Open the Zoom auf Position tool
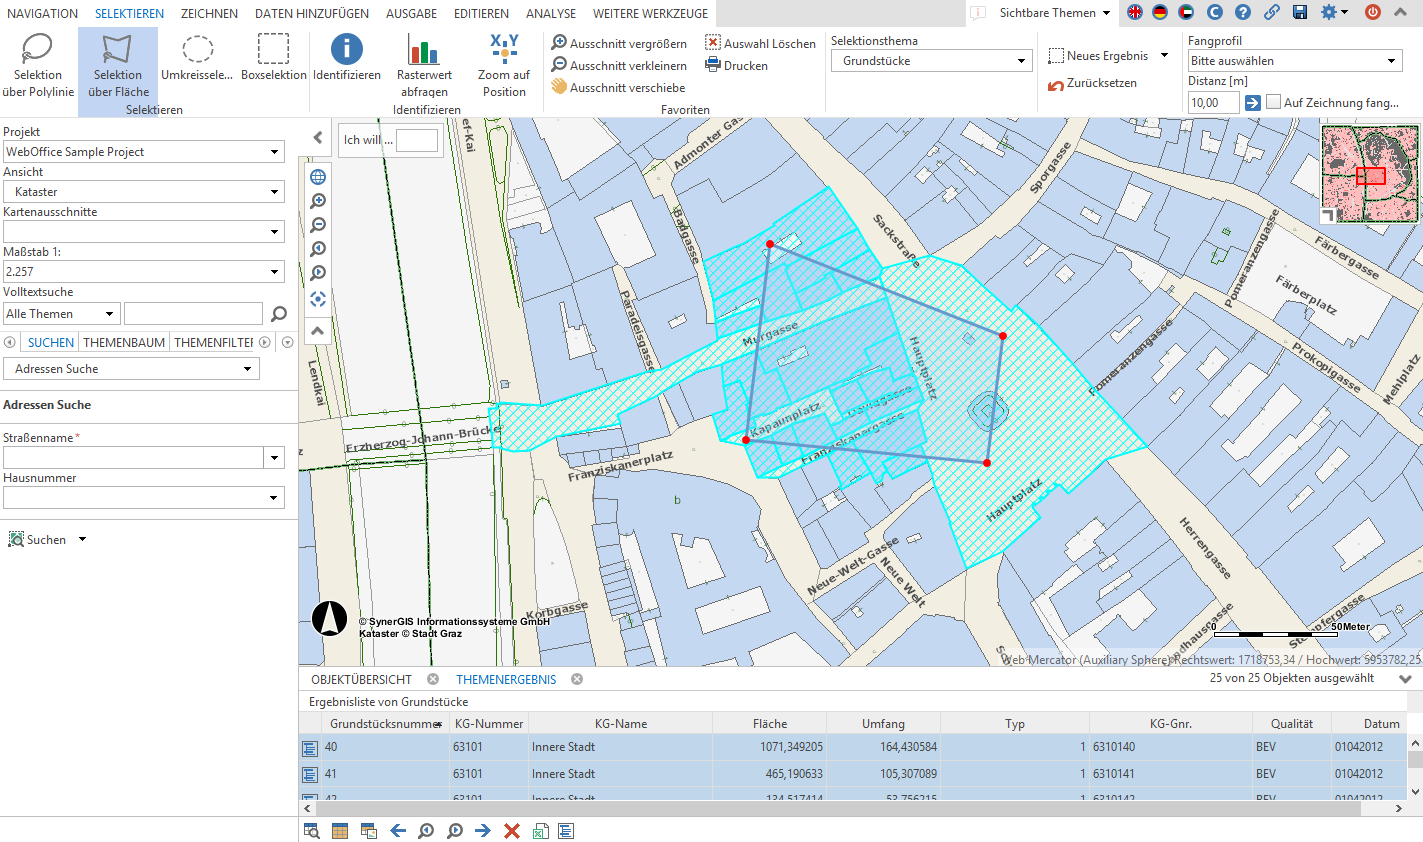This screenshot has height=842, width=1423. point(503,62)
